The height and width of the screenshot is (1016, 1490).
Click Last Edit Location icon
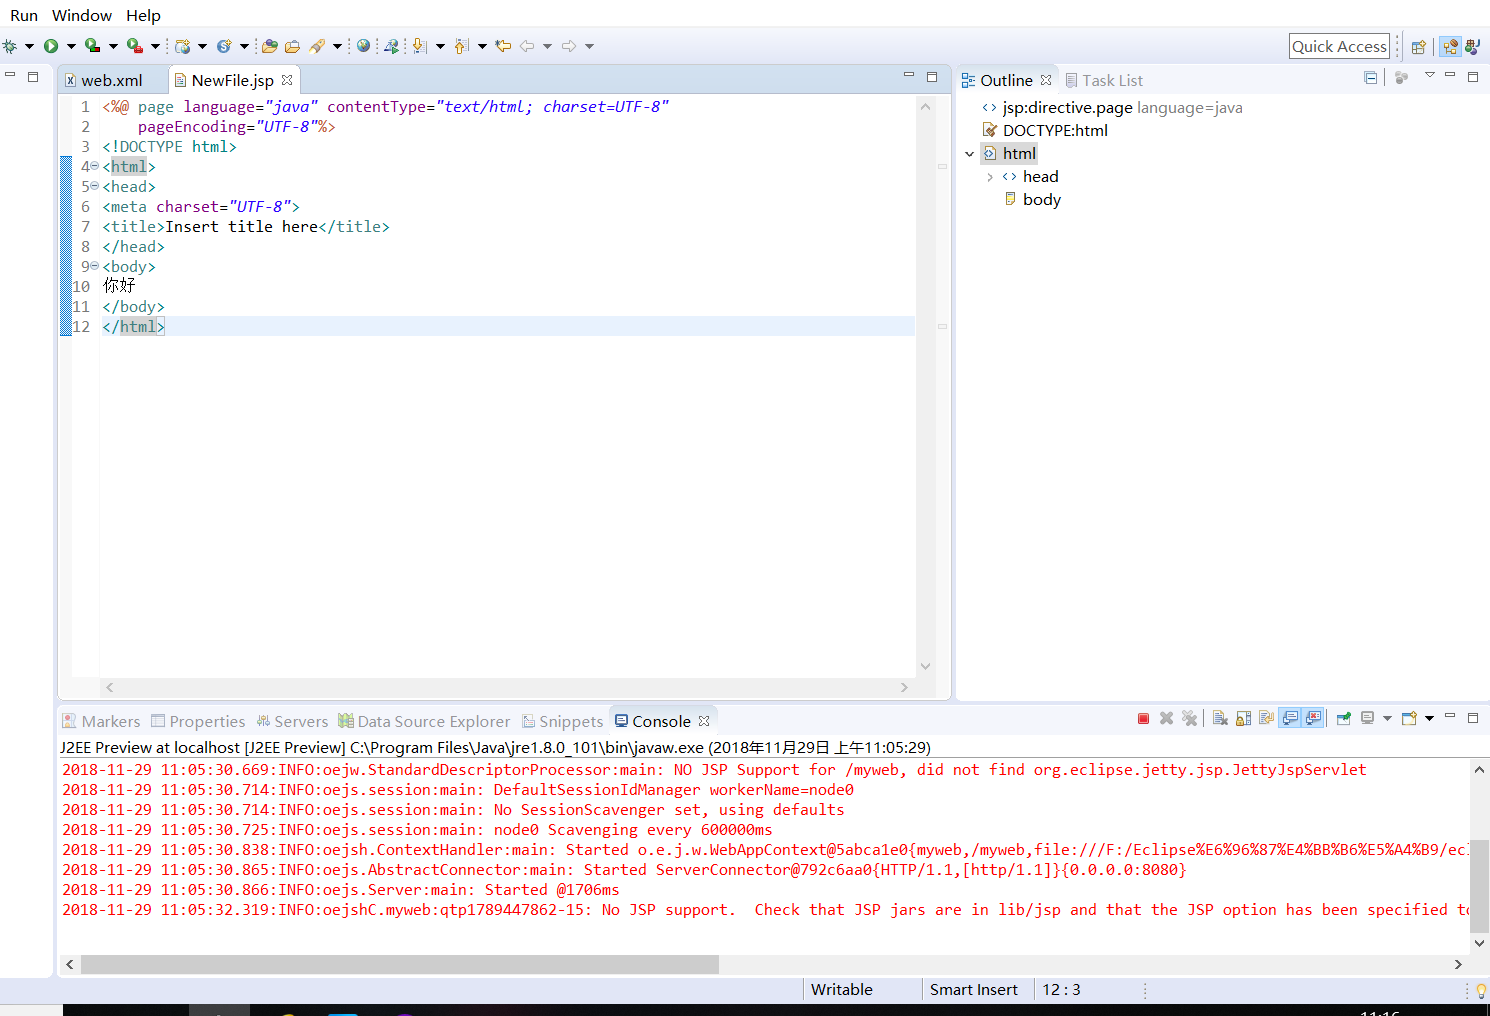click(x=503, y=46)
